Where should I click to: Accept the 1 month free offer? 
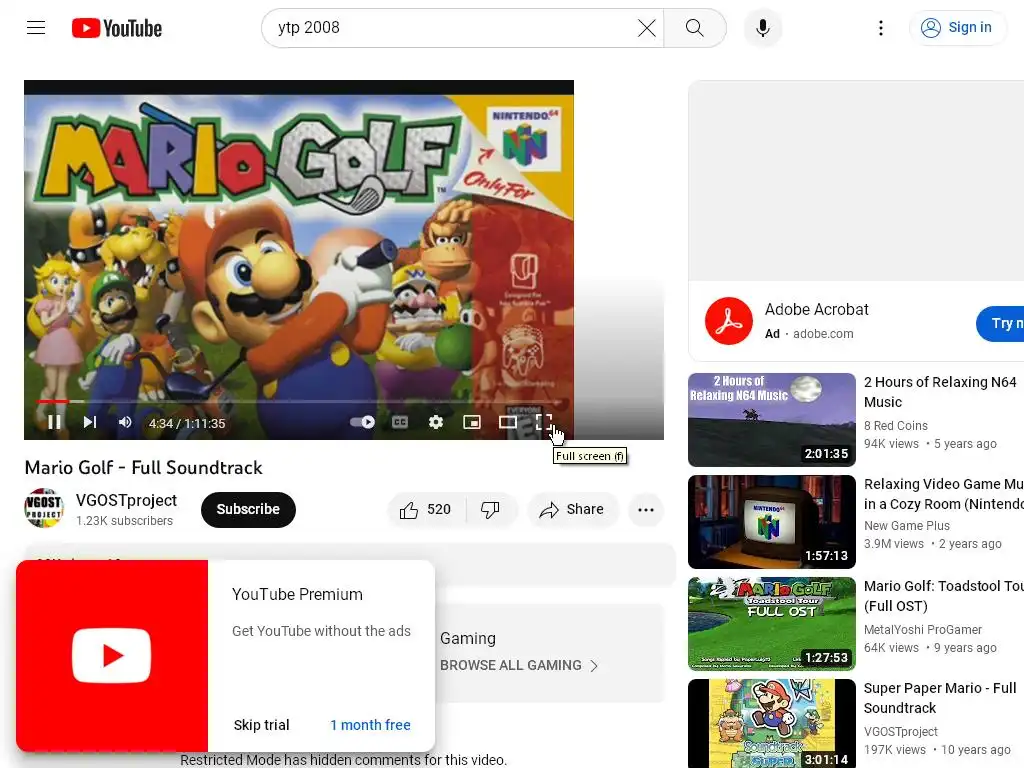[x=370, y=725]
